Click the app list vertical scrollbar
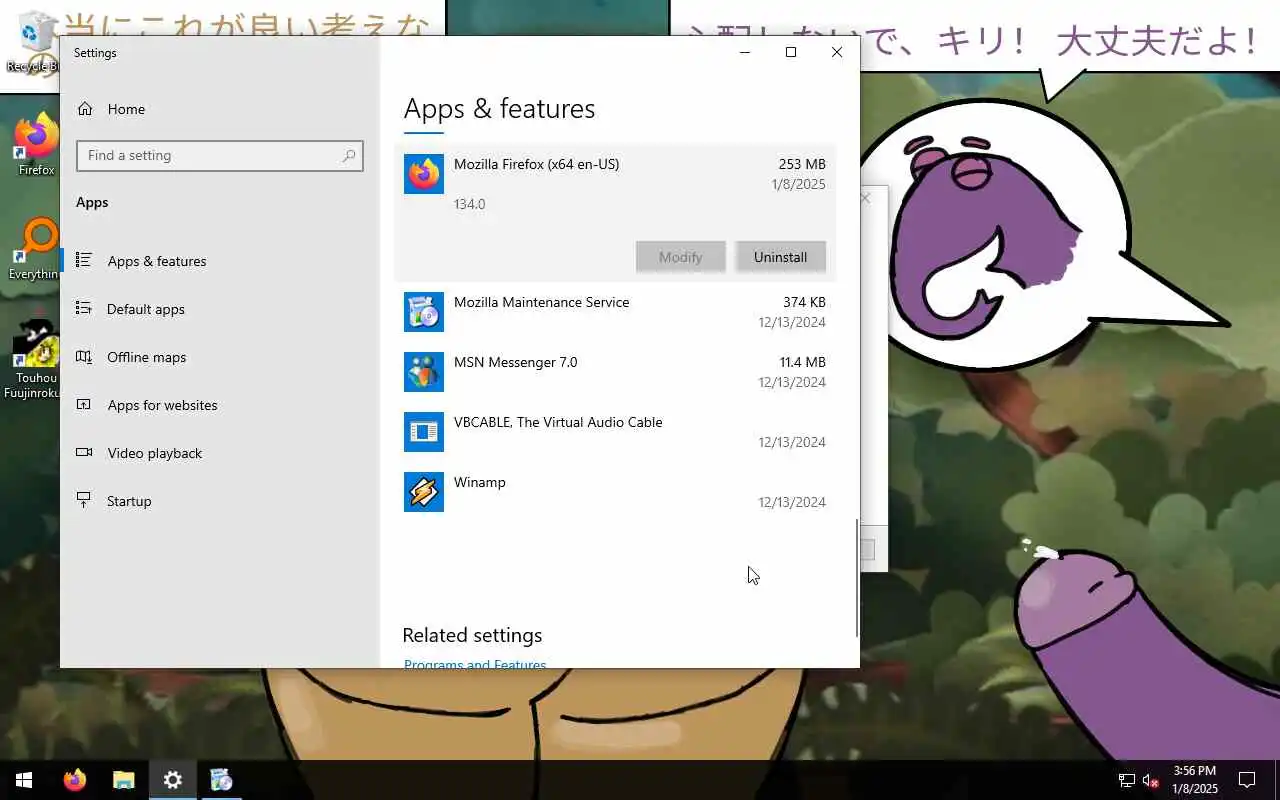 (856, 578)
